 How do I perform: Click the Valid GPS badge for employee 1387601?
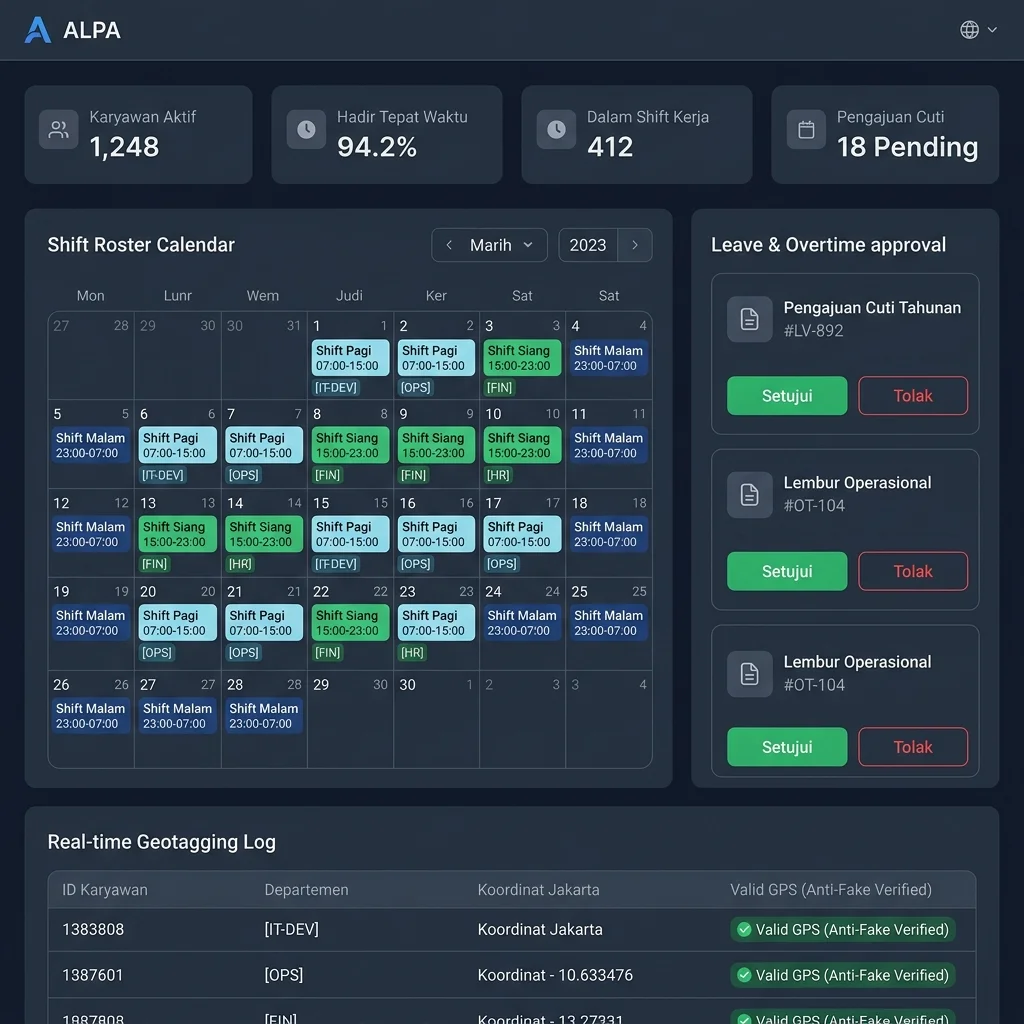click(843, 975)
